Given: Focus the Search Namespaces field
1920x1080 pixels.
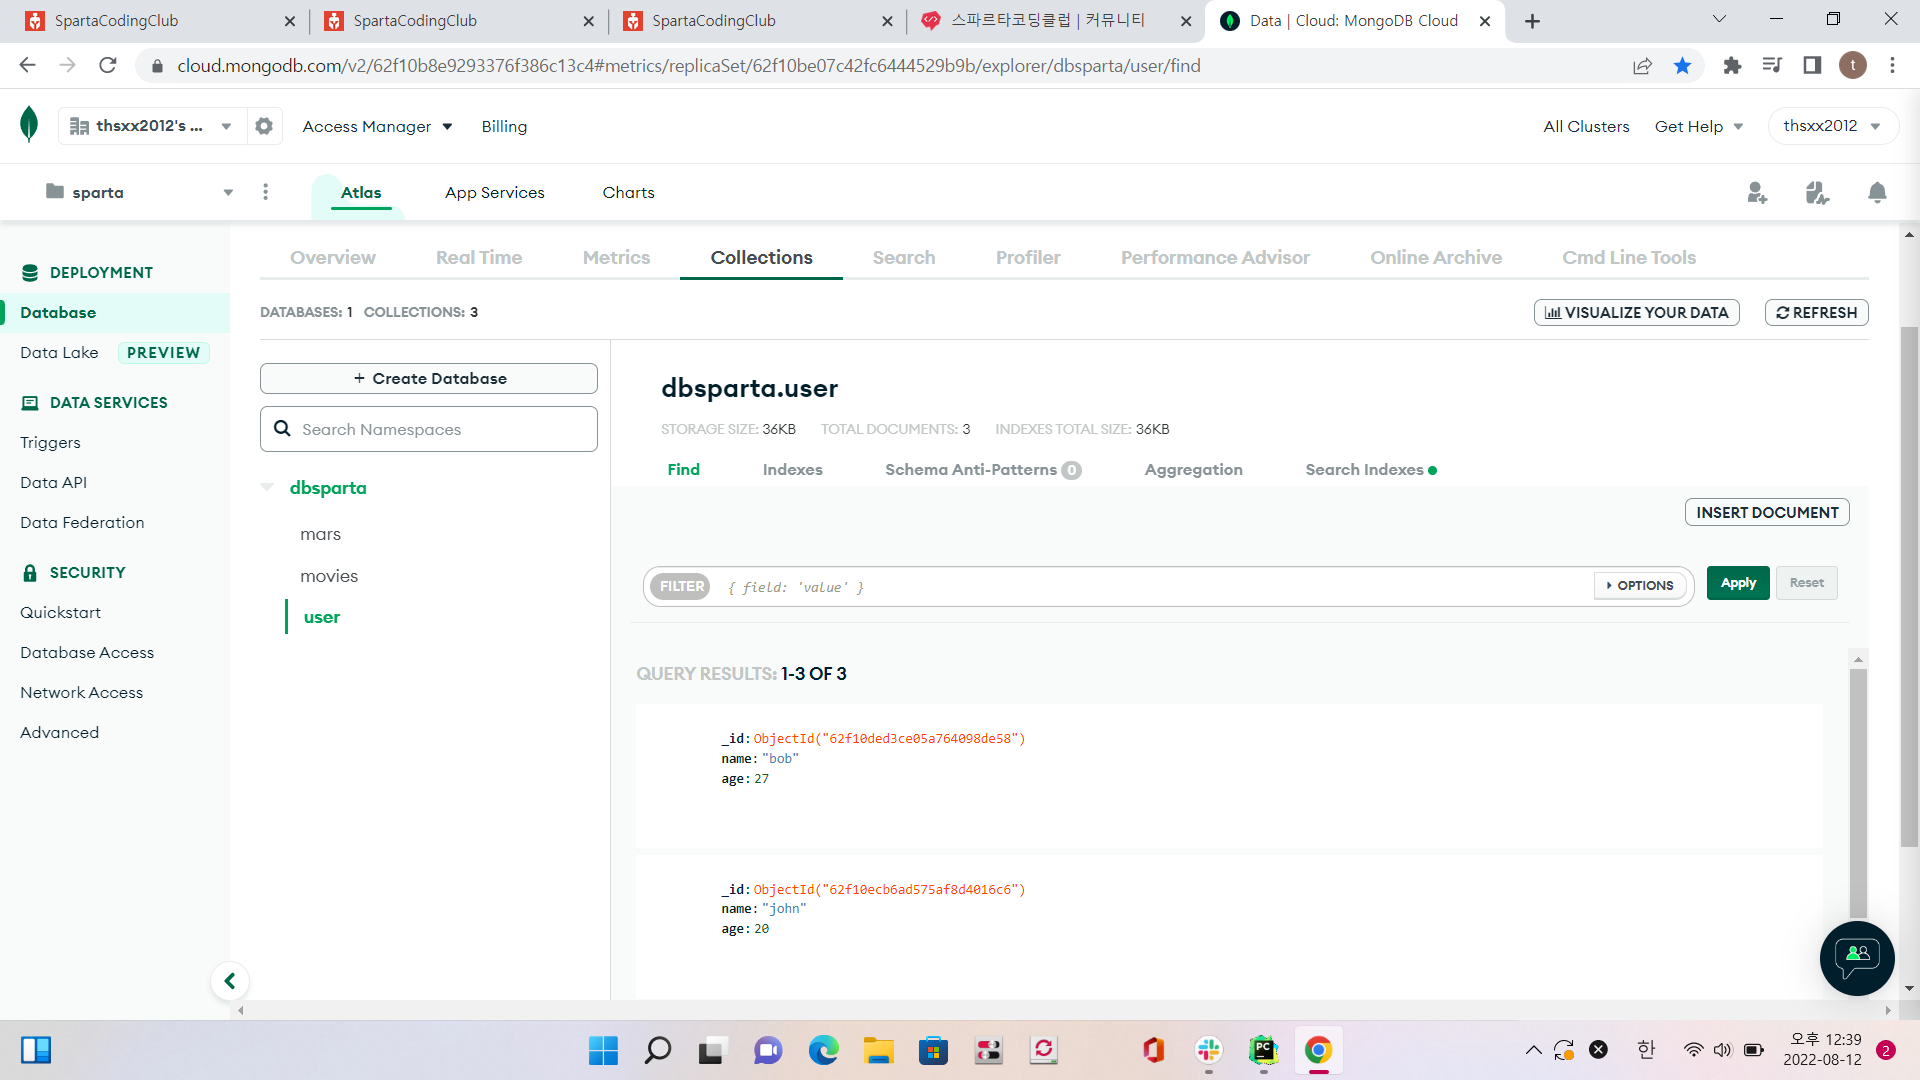Looking at the screenshot, I should (429, 429).
